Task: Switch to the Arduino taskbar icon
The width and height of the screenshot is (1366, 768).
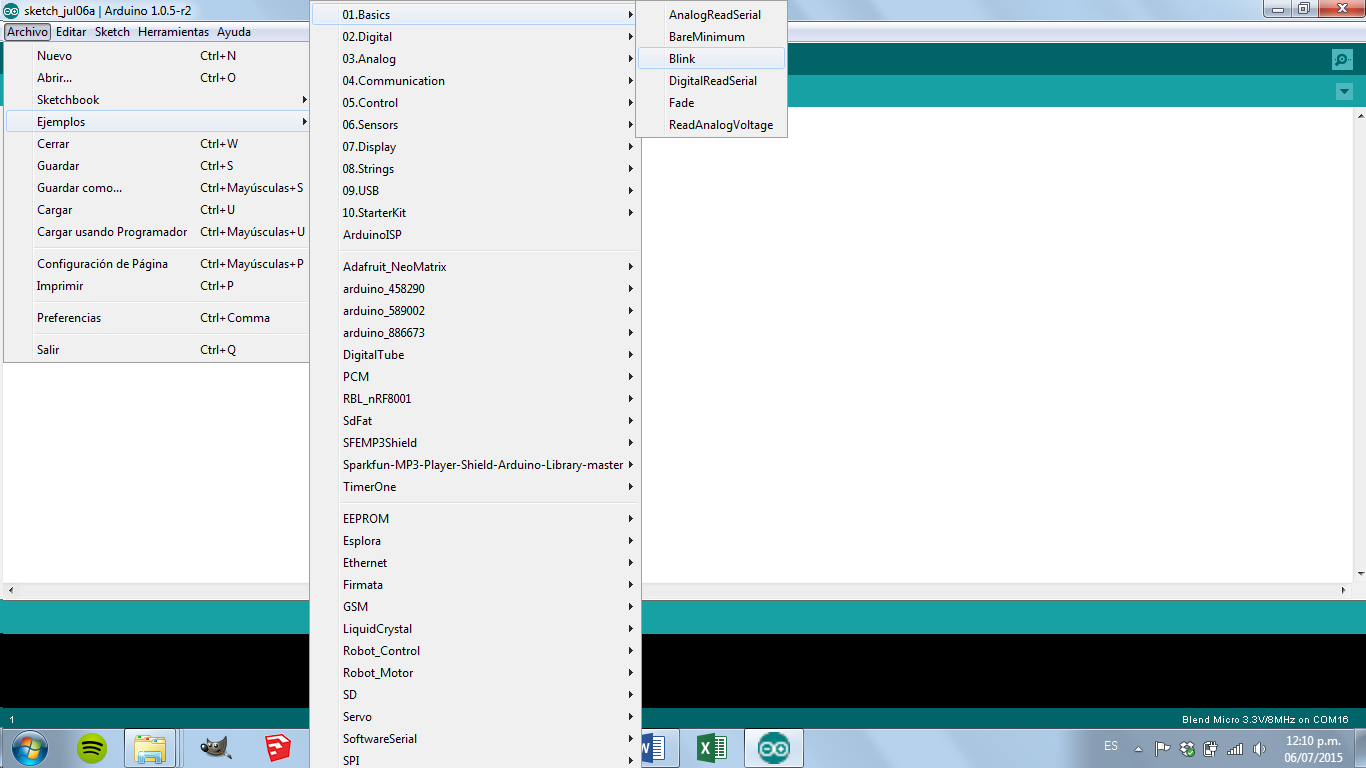Action: [x=773, y=747]
